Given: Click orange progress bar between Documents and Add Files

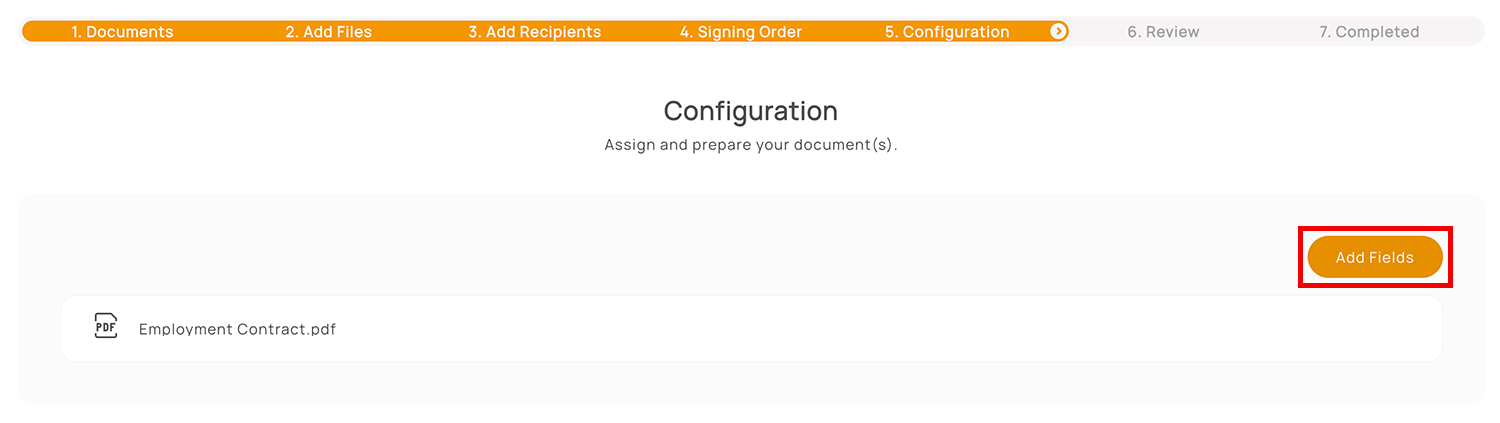Looking at the screenshot, I should (230, 32).
